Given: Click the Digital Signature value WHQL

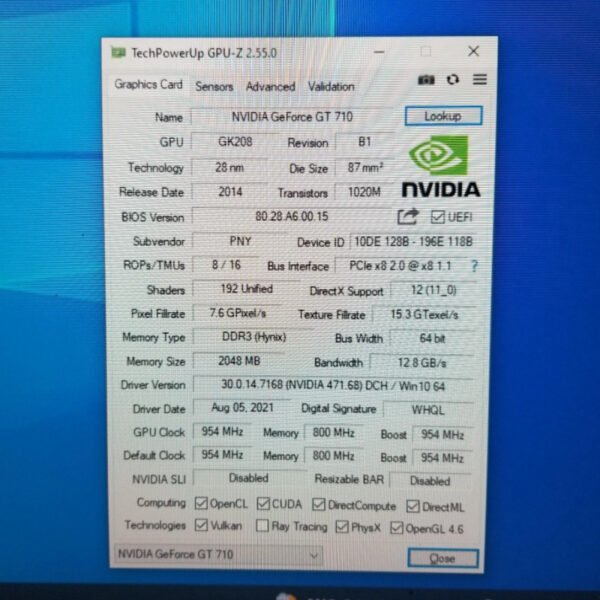Looking at the screenshot, I should [x=428, y=410].
